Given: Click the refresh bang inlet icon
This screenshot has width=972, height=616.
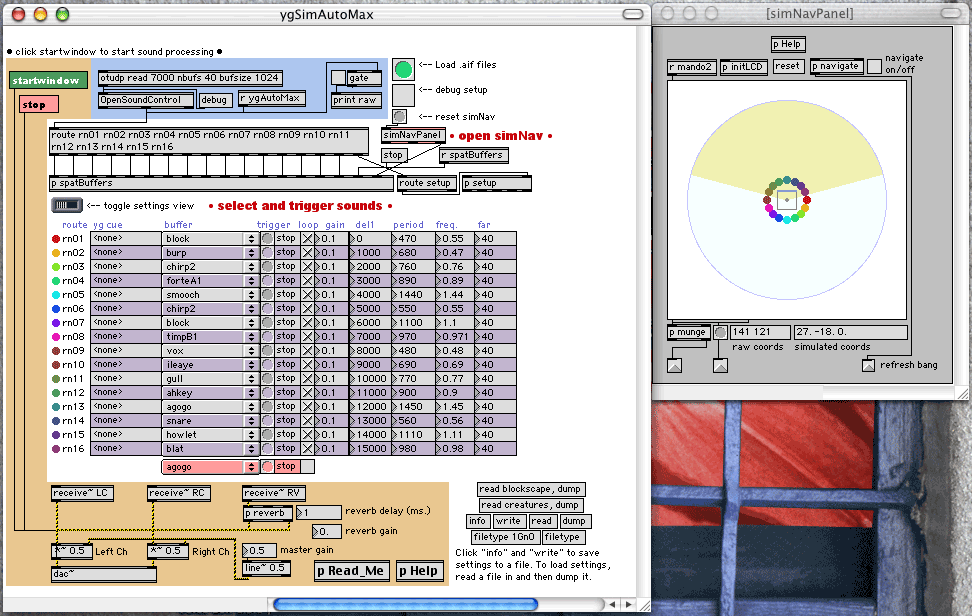Looking at the screenshot, I should (868, 365).
